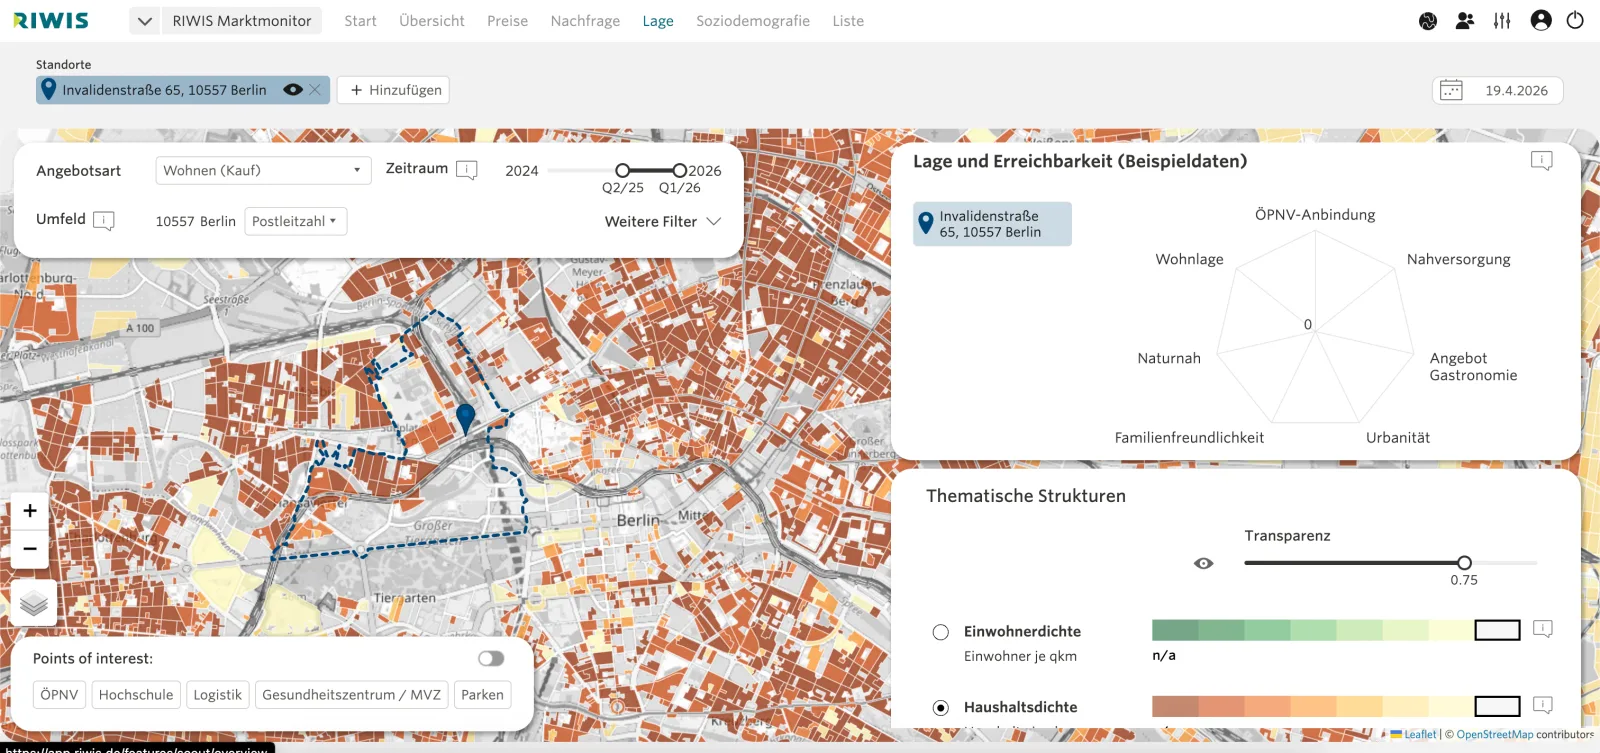Image resolution: width=1600 pixels, height=753 pixels.
Task: Open the Postleitzahl dropdown
Action: pyautogui.click(x=296, y=221)
